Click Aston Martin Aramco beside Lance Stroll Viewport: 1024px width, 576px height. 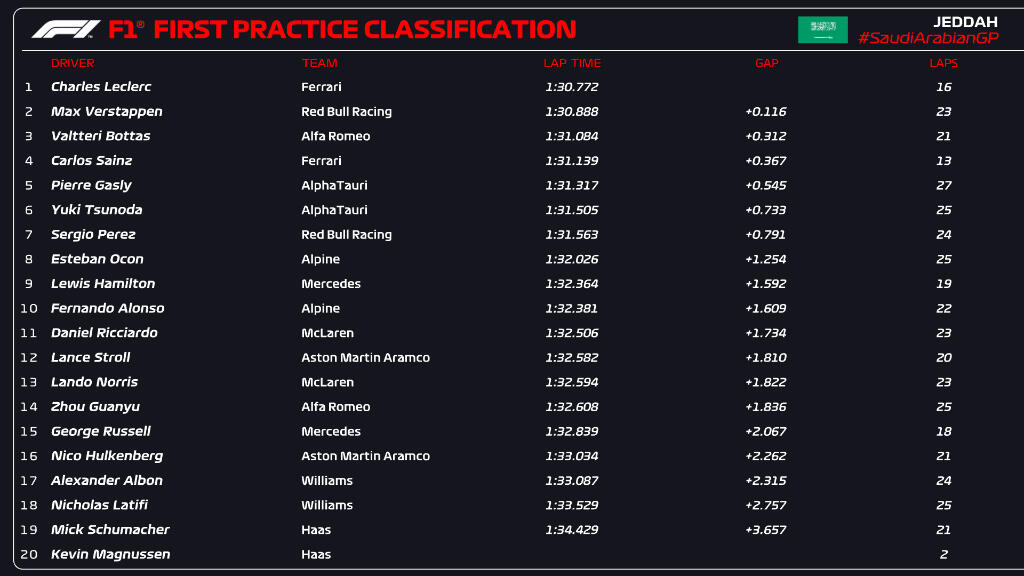point(366,357)
